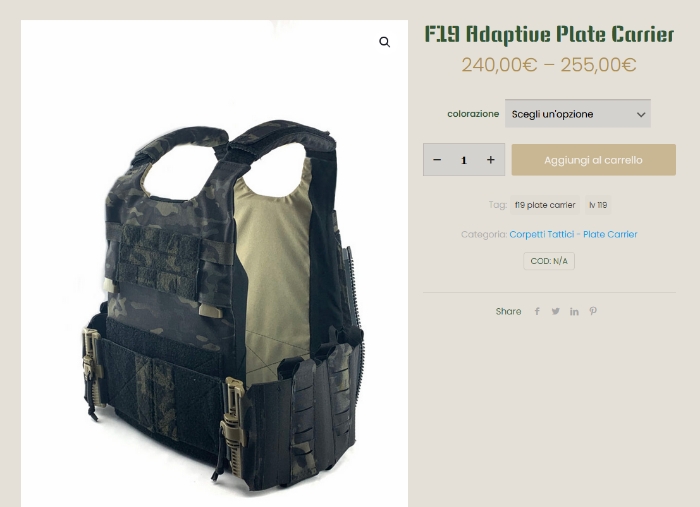Viewport: 700px width, 507px height.
Task: Click the price range text
Action: coord(549,65)
